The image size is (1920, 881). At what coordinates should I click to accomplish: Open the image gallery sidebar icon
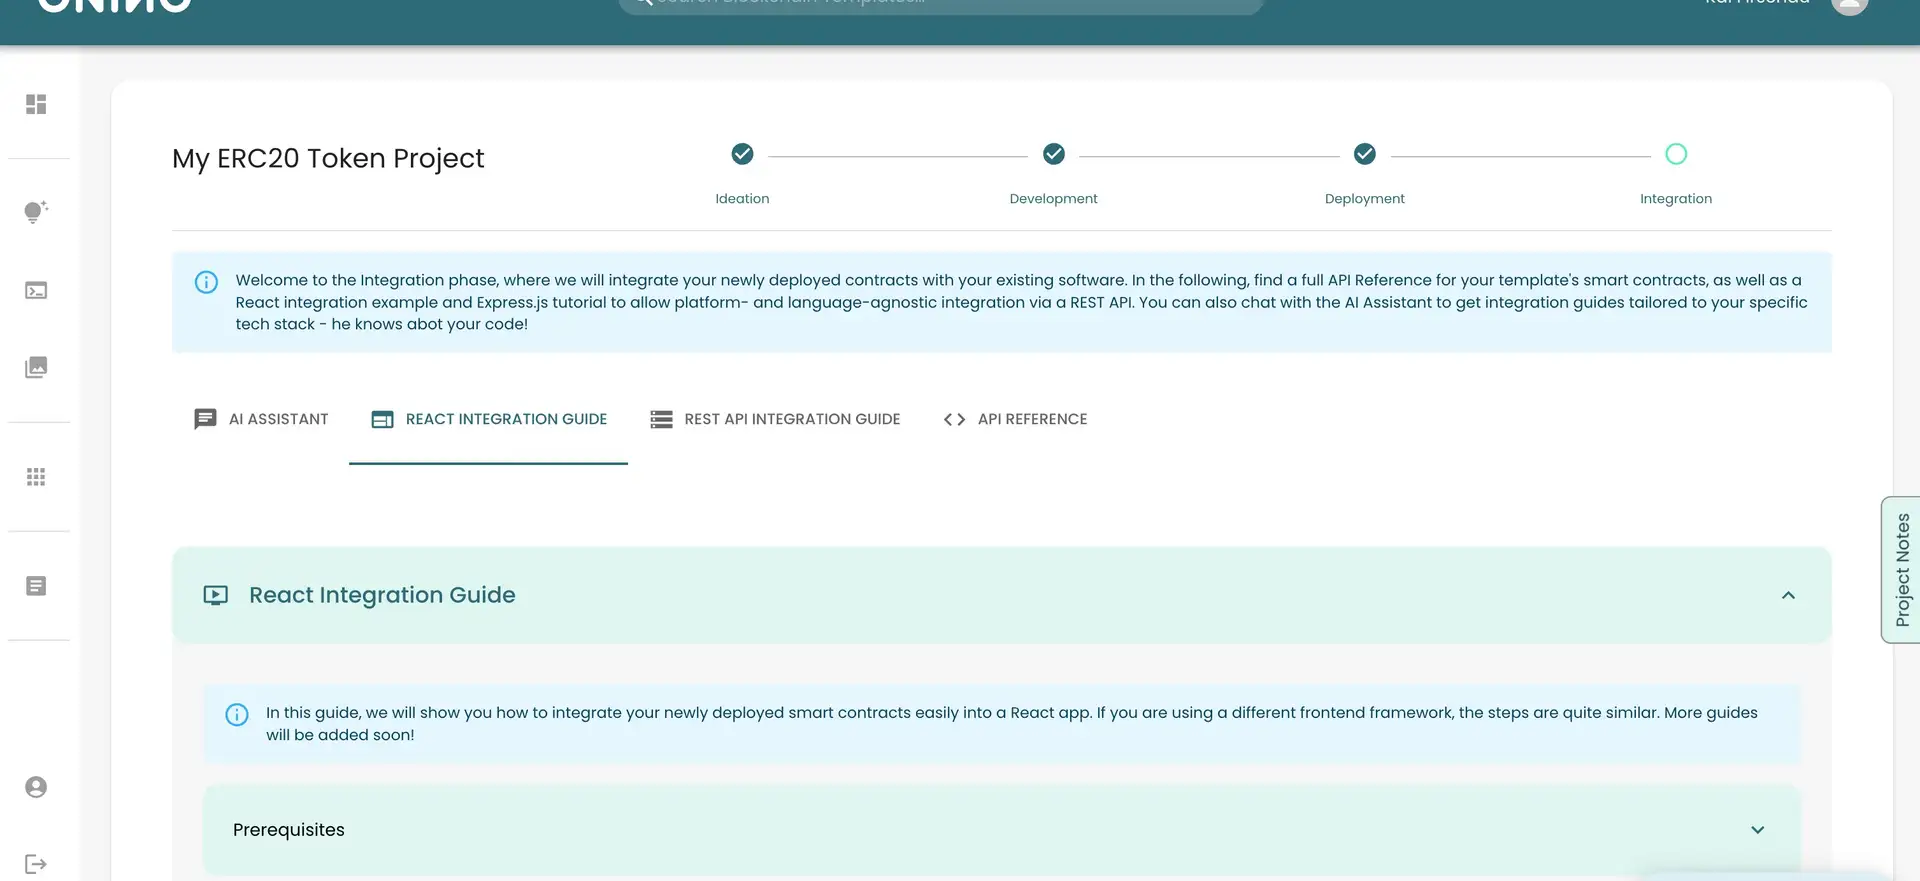(36, 368)
